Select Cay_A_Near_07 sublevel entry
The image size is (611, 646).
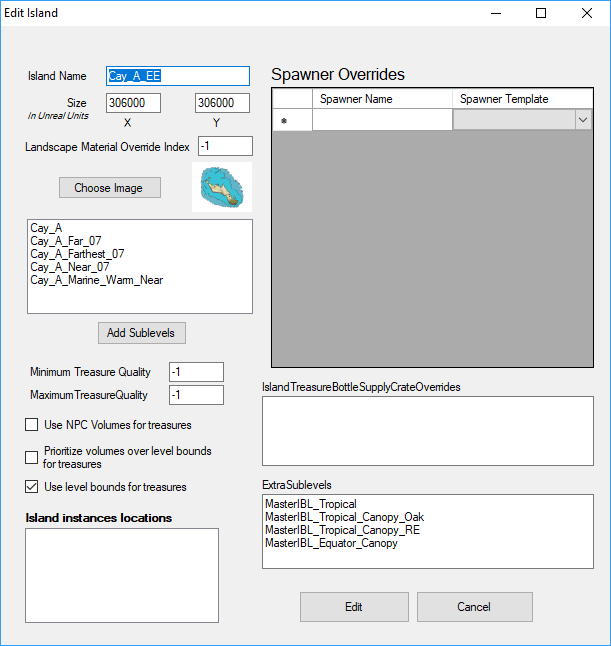coord(70,267)
